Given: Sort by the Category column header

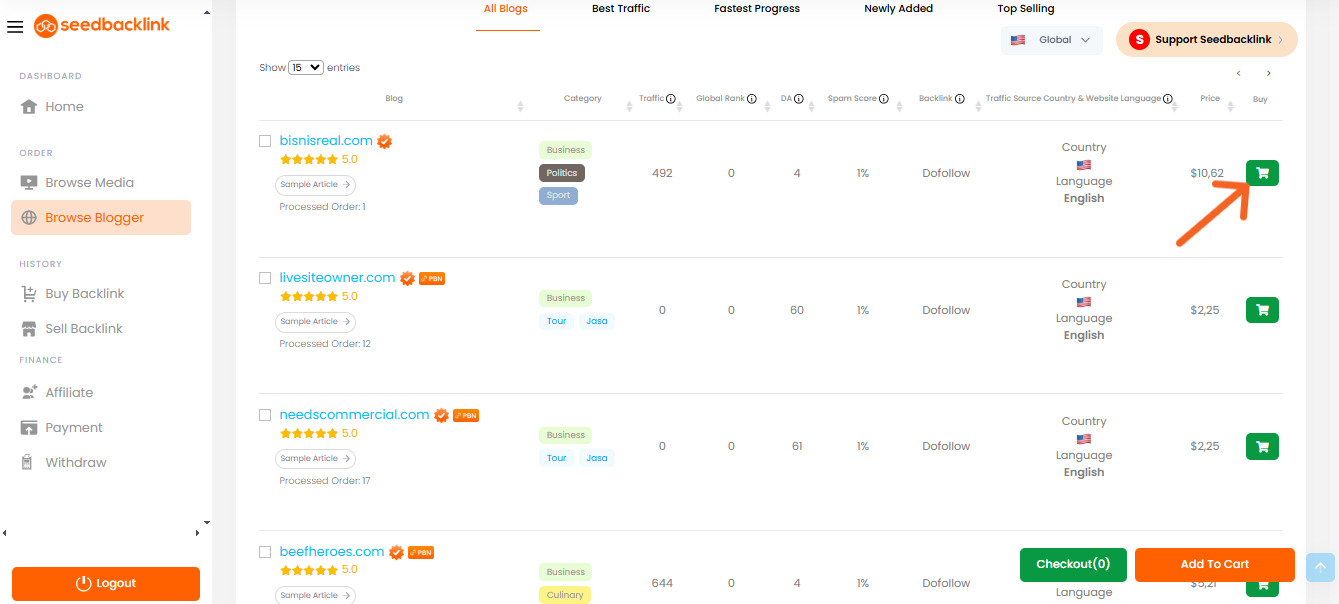Looking at the screenshot, I should [582, 99].
